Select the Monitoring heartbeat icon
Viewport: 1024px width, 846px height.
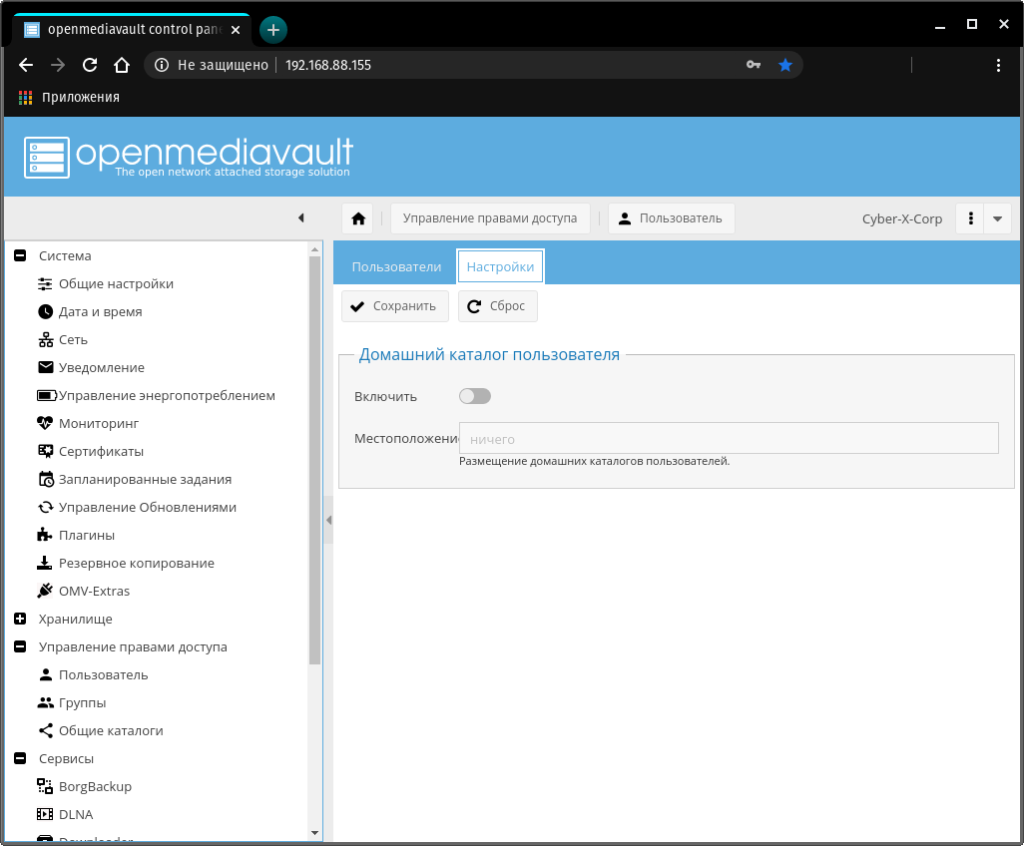[45, 423]
